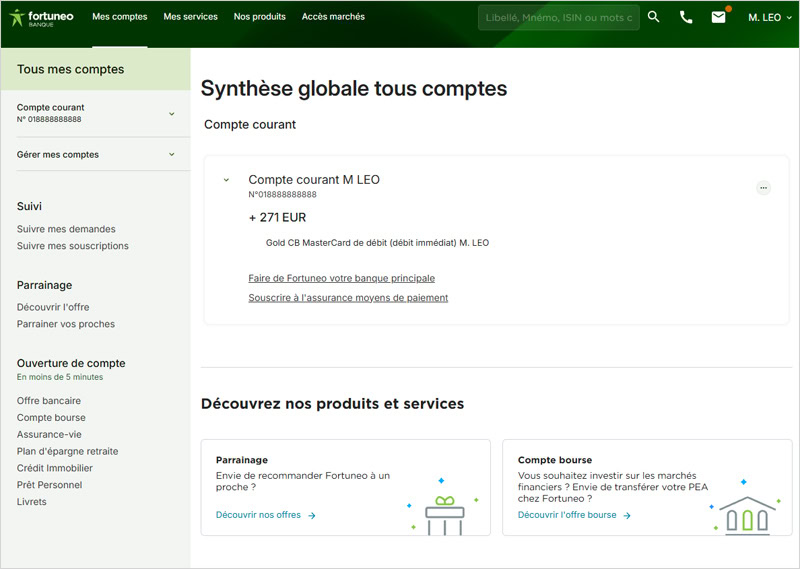Collapse the Compte courant M LEO card
Screen dimensions: 800x569
226,180
